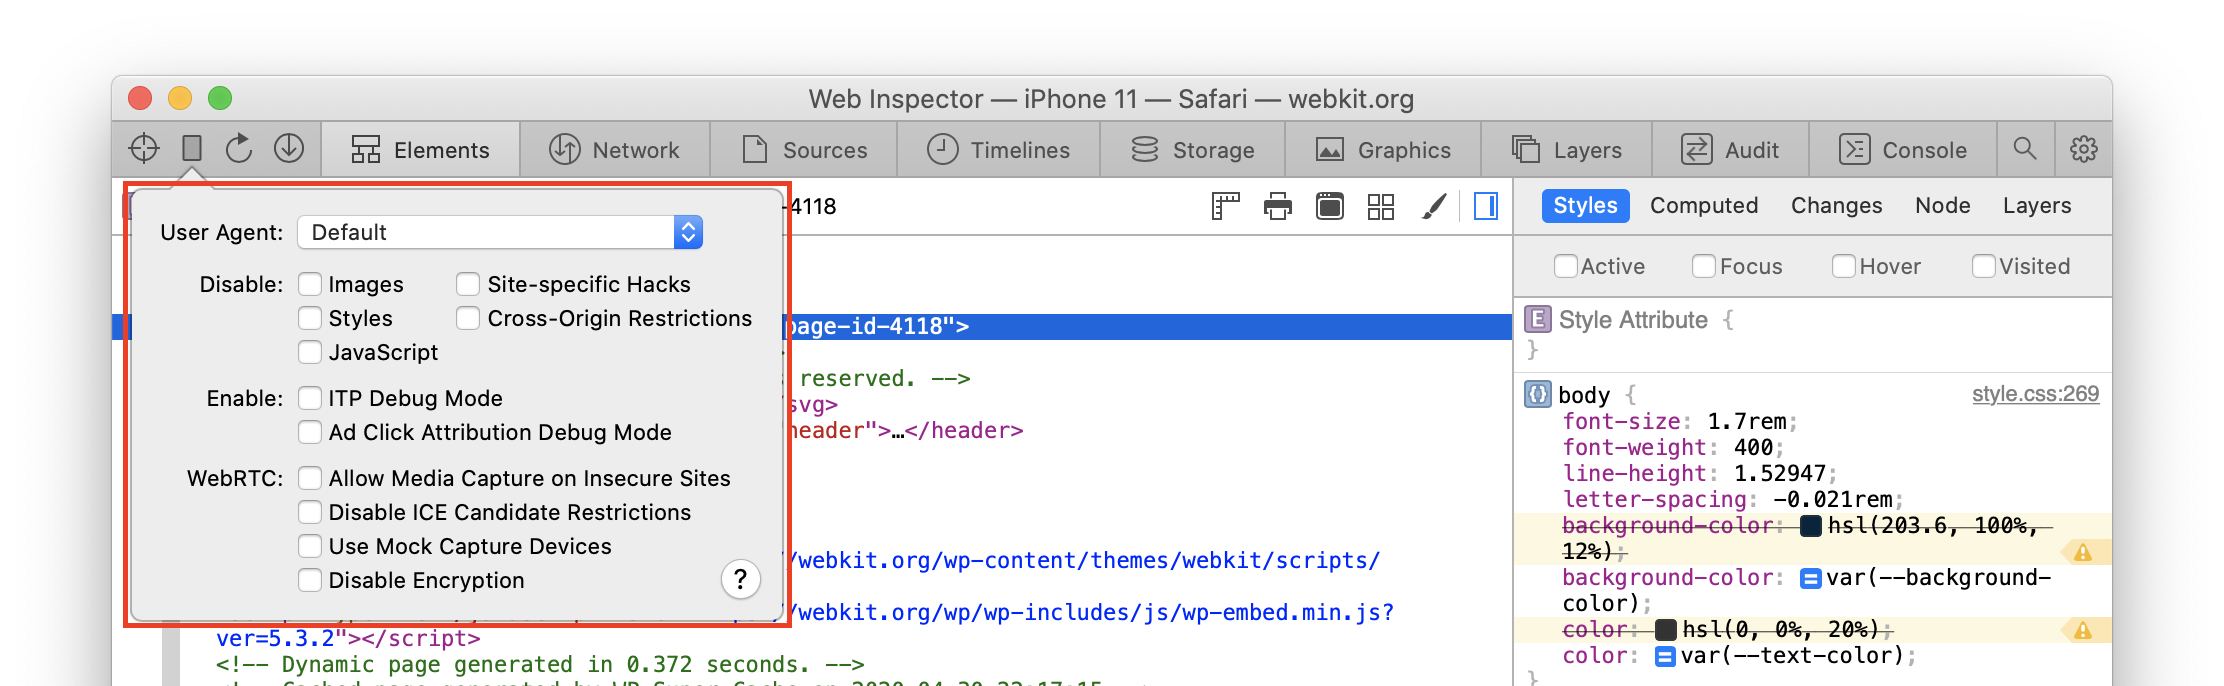The image size is (2224, 686).
Task: Switch to the Network tab
Action: 615,150
